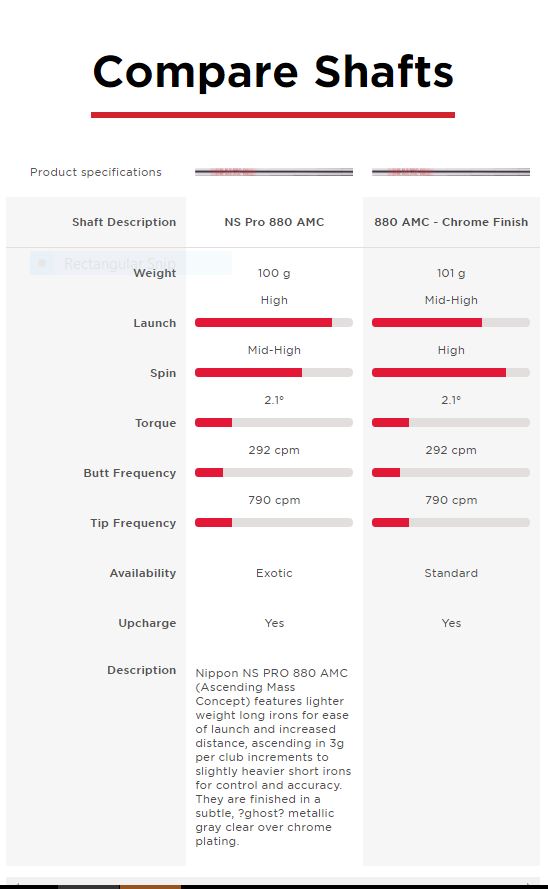Click the Launch bar for NS Pro 880 AMC

click(x=274, y=323)
